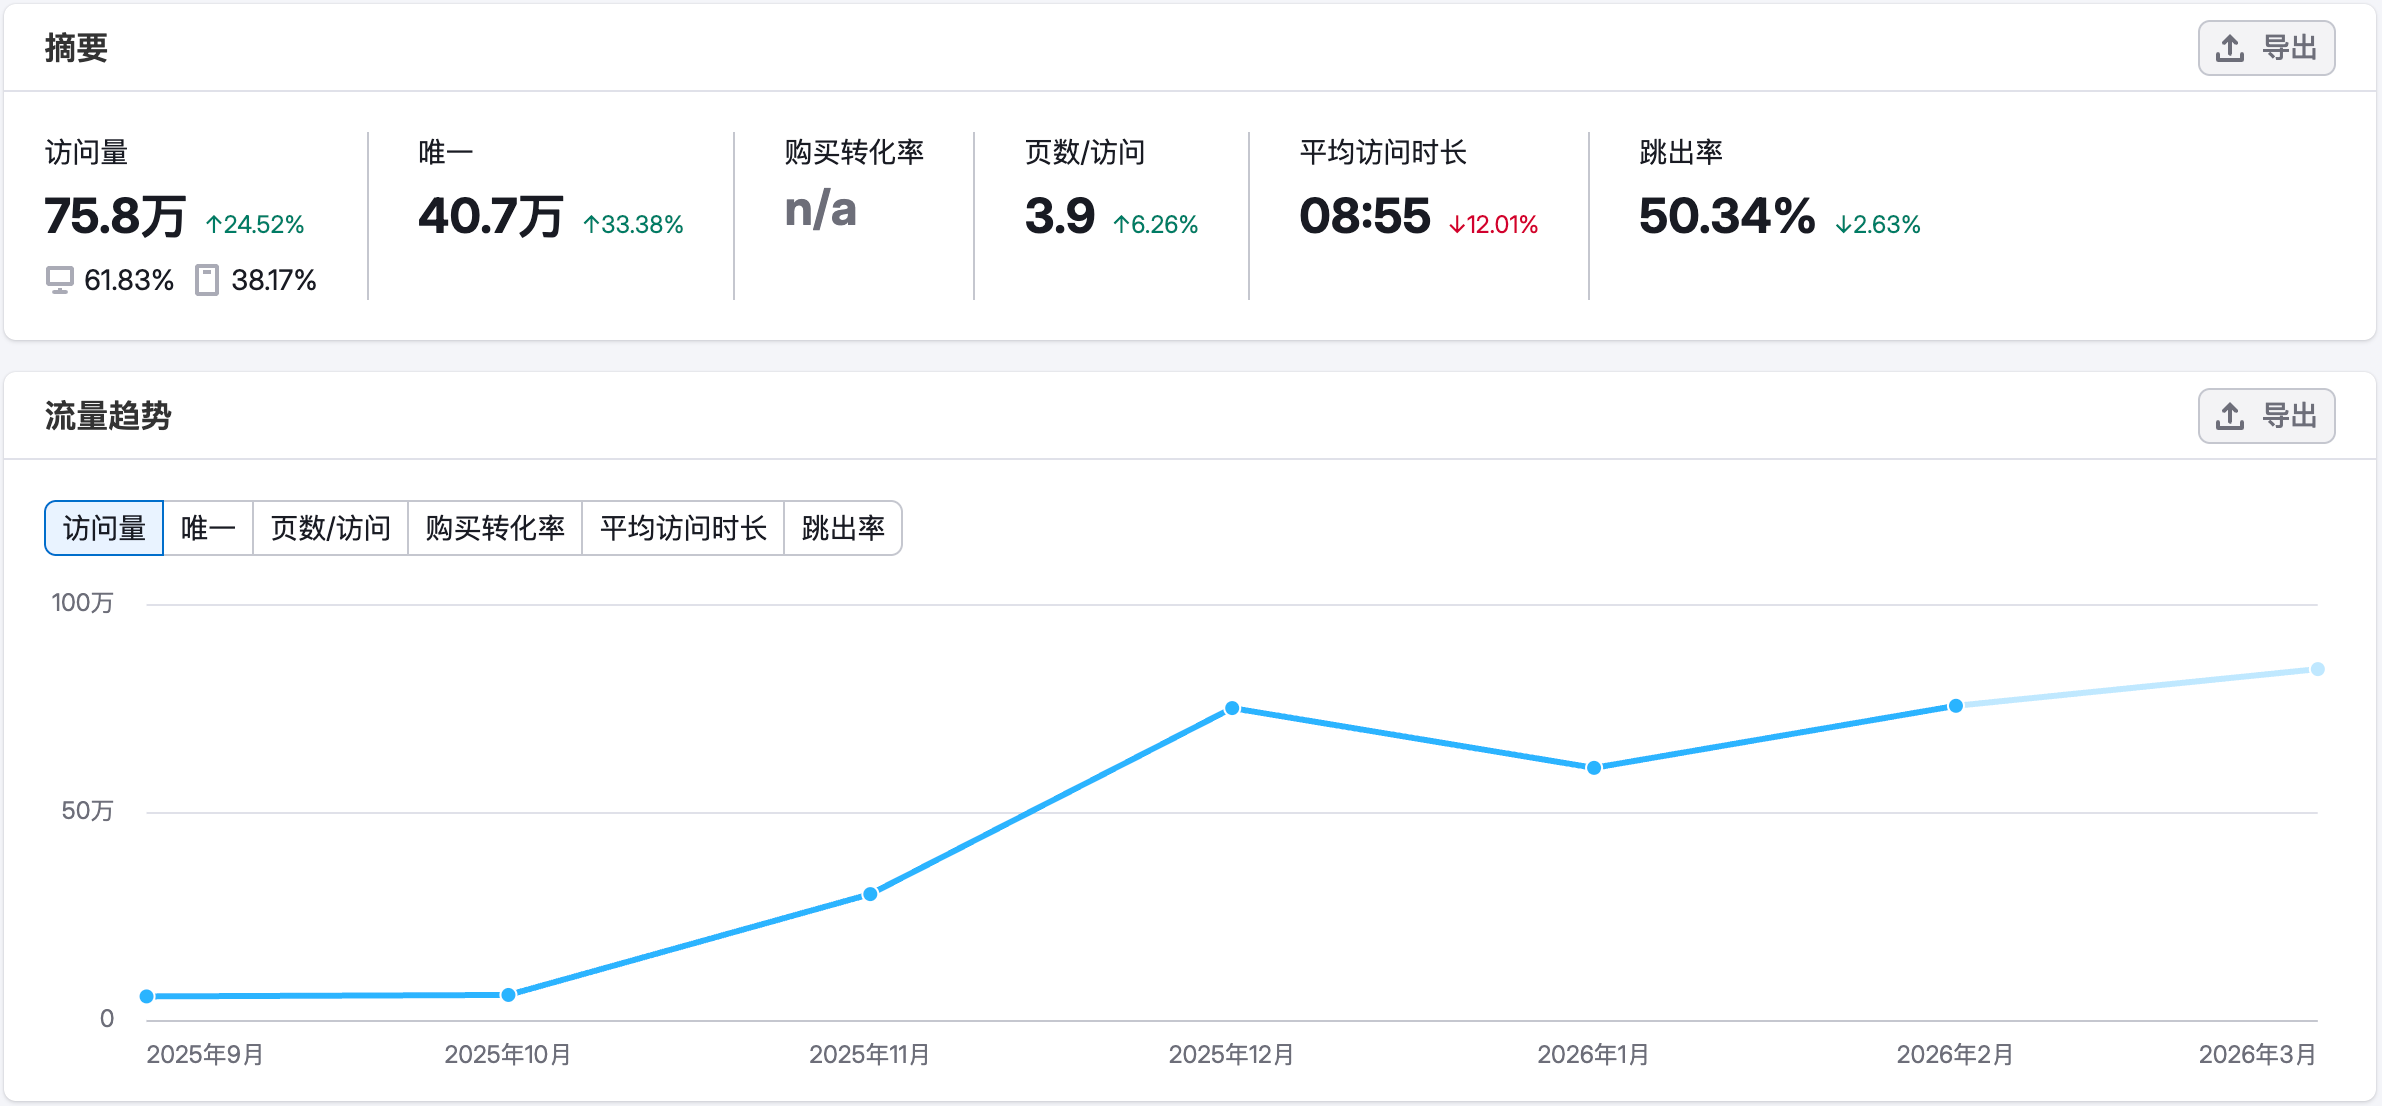Screen dimensions: 2382x1106
Task: Click the 购买转化率 label in the summary
Action: (x=854, y=152)
